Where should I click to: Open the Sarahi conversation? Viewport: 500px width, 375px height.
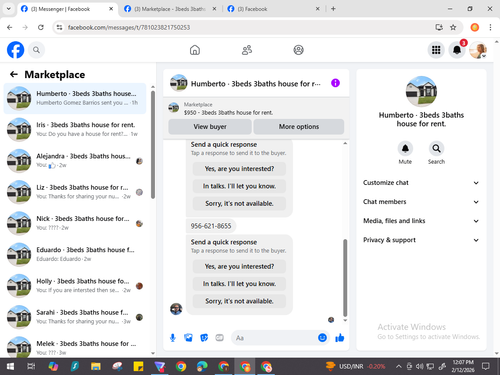[x=75, y=317]
